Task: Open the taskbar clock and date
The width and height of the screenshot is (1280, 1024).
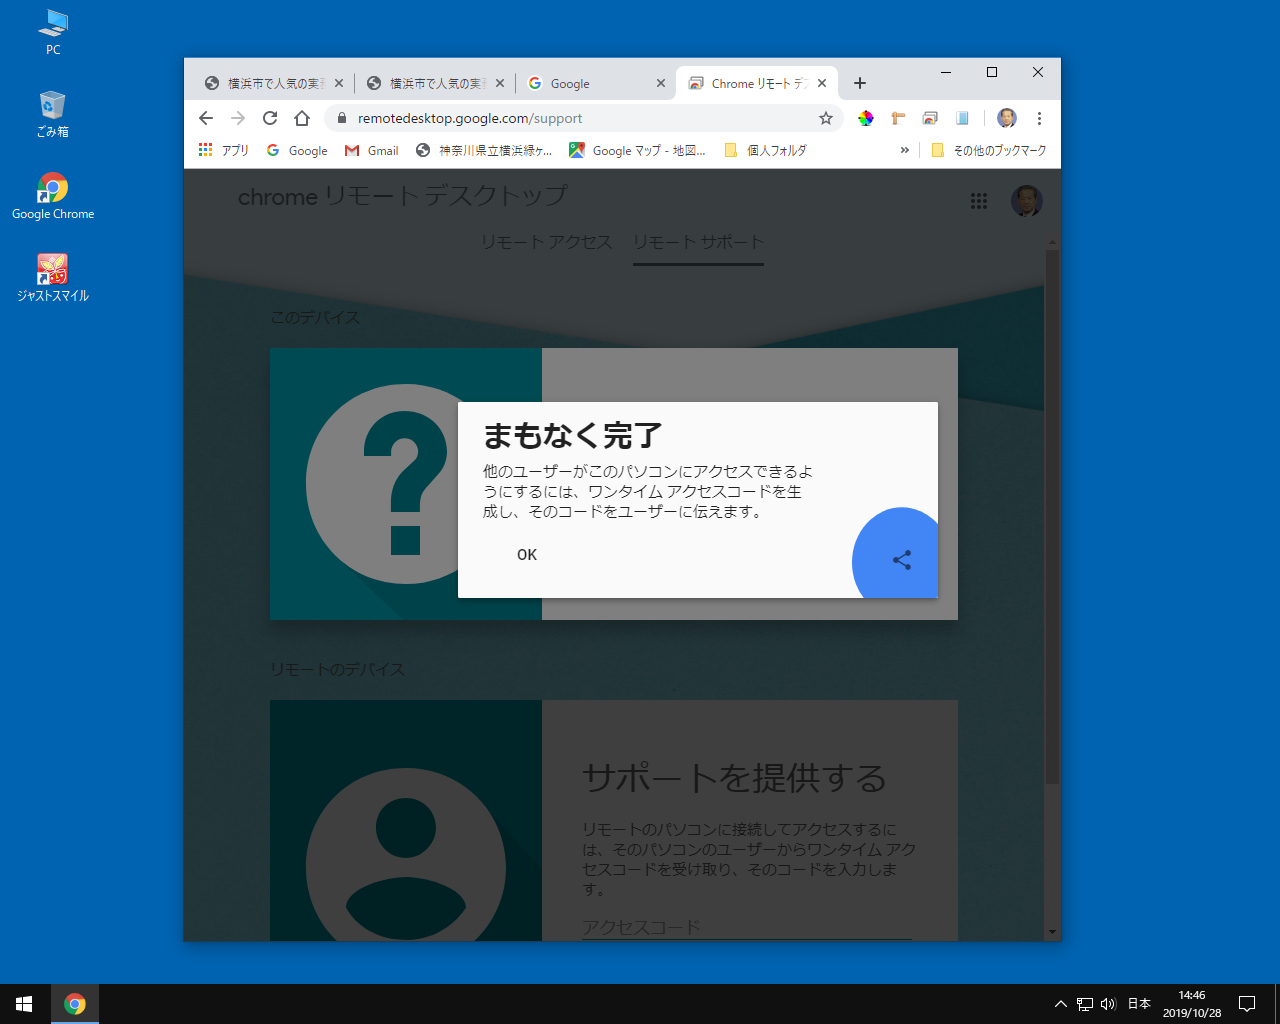Action: click(1192, 1004)
